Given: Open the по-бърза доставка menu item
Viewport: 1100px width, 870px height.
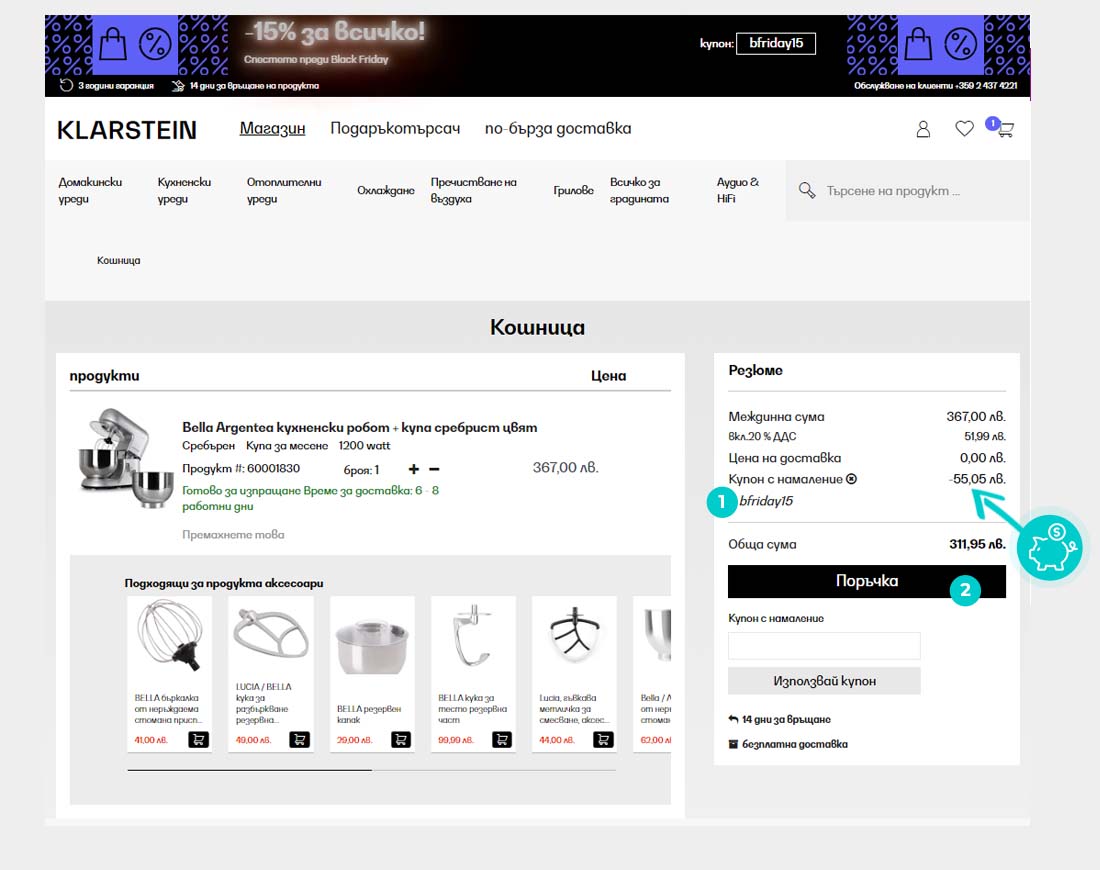Looking at the screenshot, I should tap(558, 129).
